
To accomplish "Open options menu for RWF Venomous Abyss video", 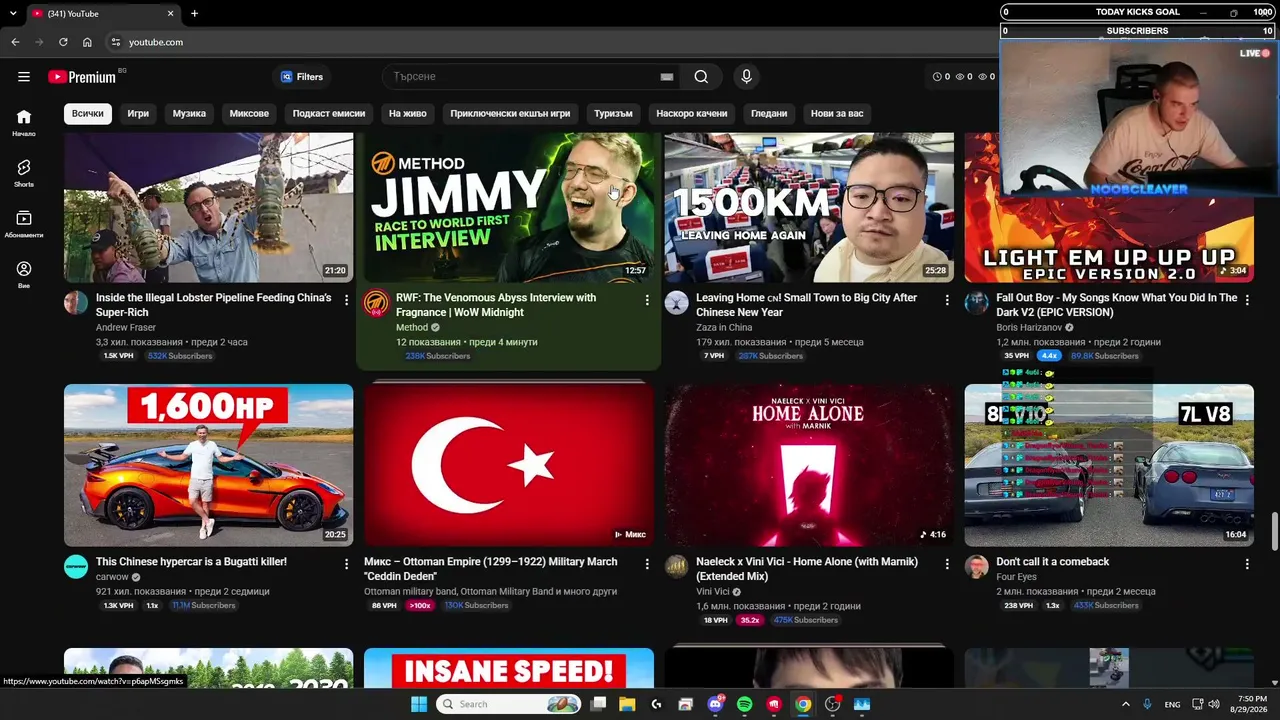I will point(647,300).
